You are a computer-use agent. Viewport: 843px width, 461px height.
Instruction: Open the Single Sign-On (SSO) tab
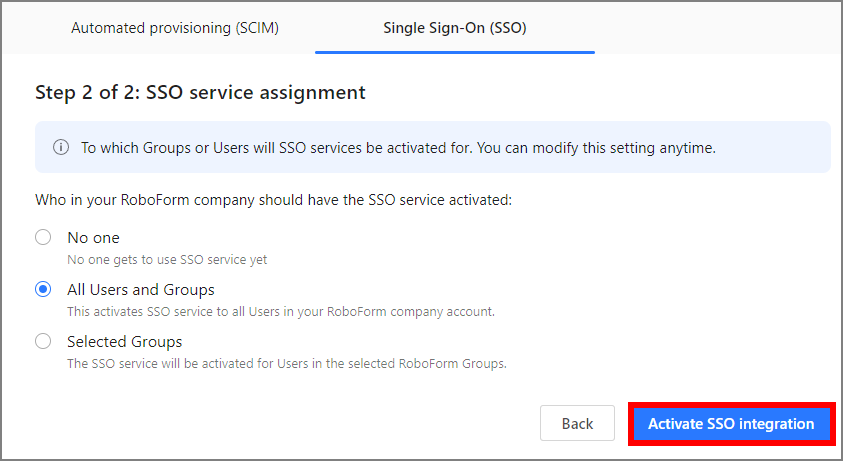(x=455, y=28)
